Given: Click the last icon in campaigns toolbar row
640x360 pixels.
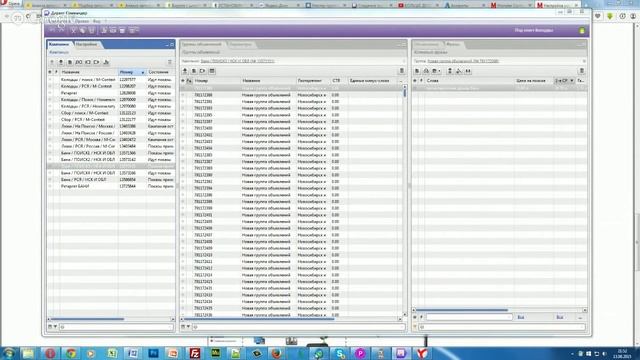Looking at the screenshot, I should click(106, 62).
